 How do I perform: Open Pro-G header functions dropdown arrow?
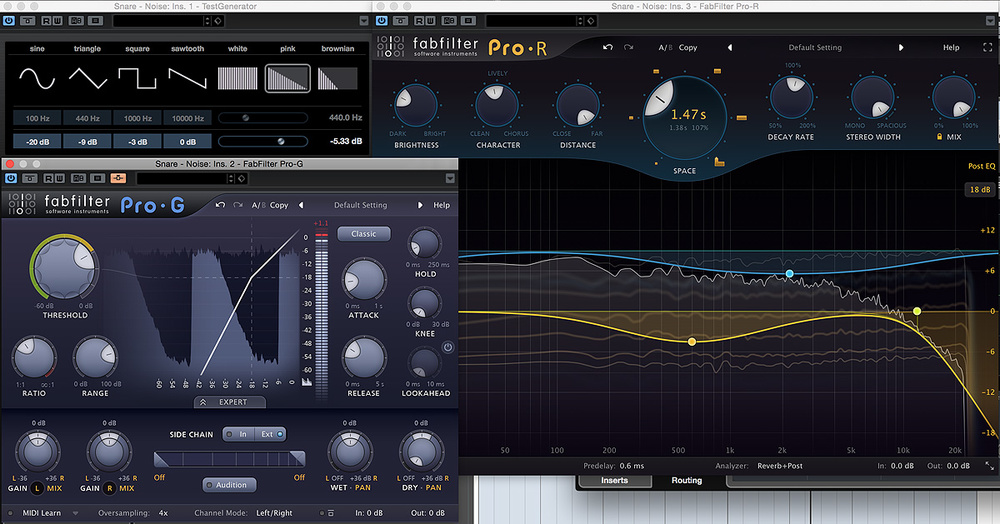click(x=450, y=178)
